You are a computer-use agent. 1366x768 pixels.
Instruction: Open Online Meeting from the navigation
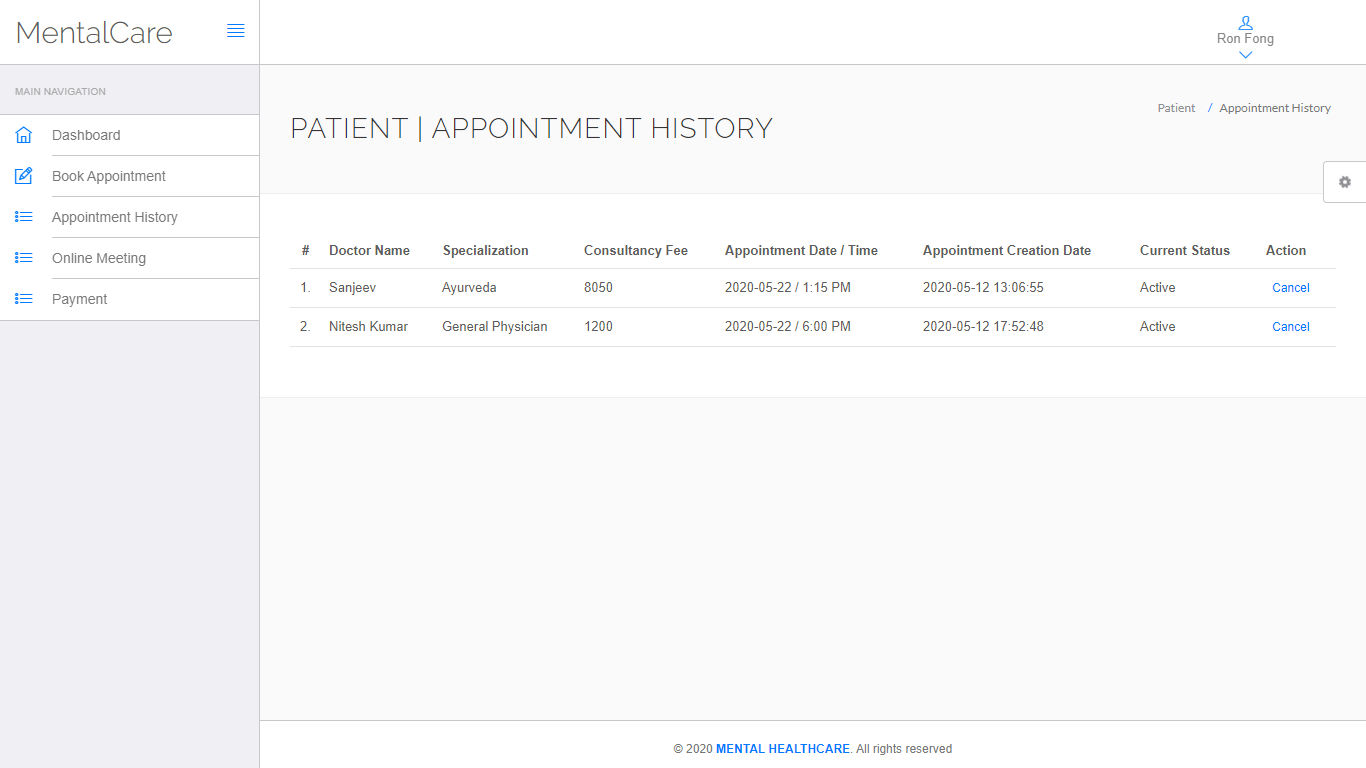click(99, 258)
